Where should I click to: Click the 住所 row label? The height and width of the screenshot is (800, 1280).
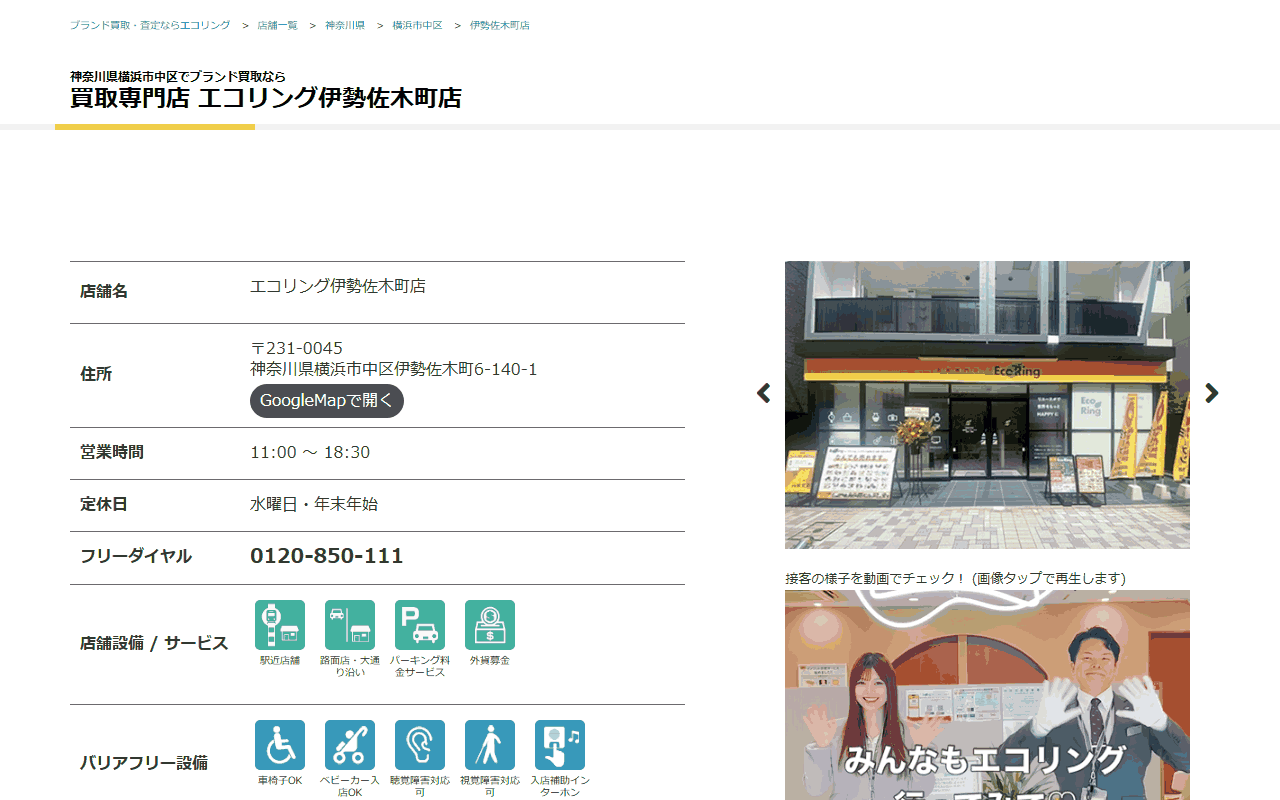point(96,374)
